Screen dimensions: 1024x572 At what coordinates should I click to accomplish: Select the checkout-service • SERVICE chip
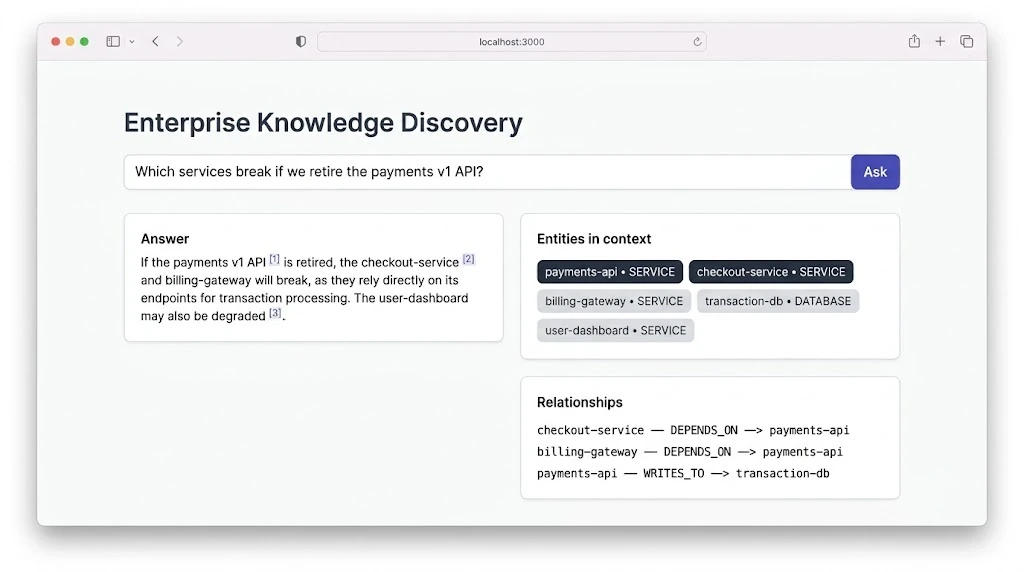pos(771,272)
